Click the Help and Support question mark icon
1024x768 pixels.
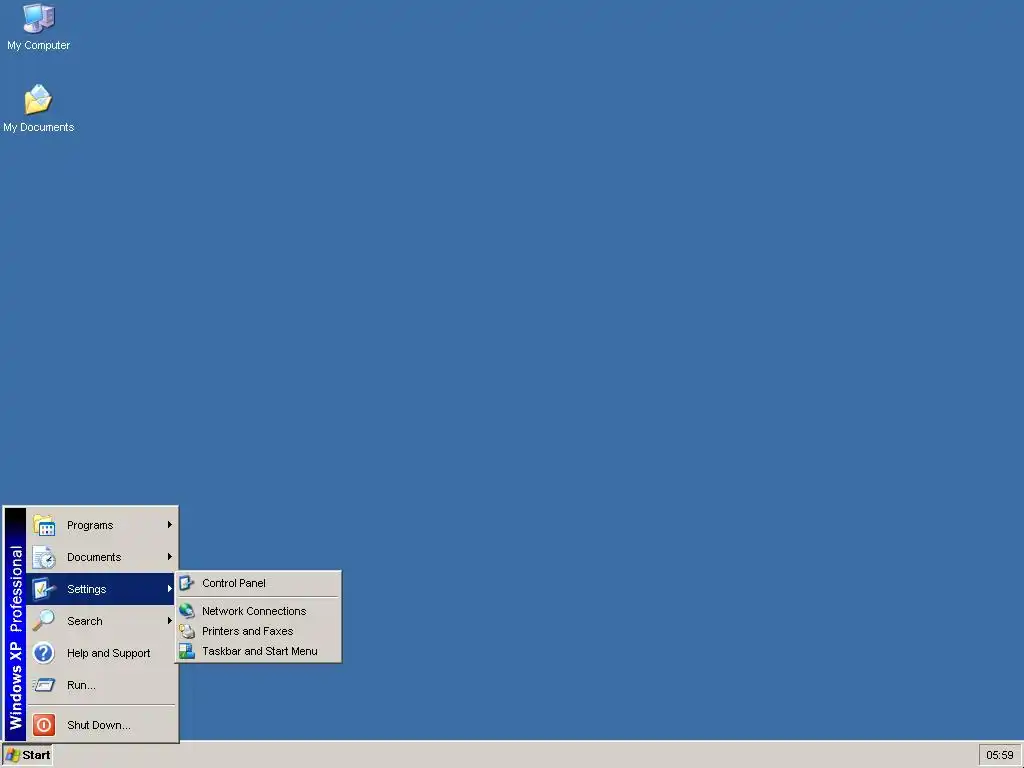[x=44, y=653]
